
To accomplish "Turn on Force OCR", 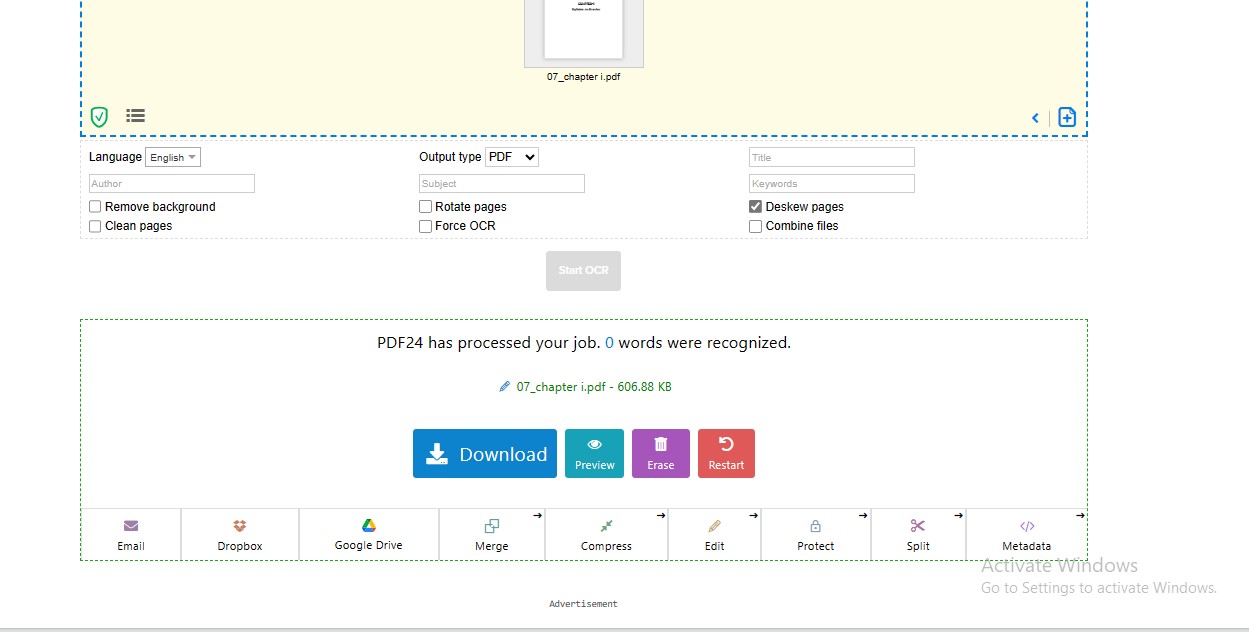I will (425, 226).
